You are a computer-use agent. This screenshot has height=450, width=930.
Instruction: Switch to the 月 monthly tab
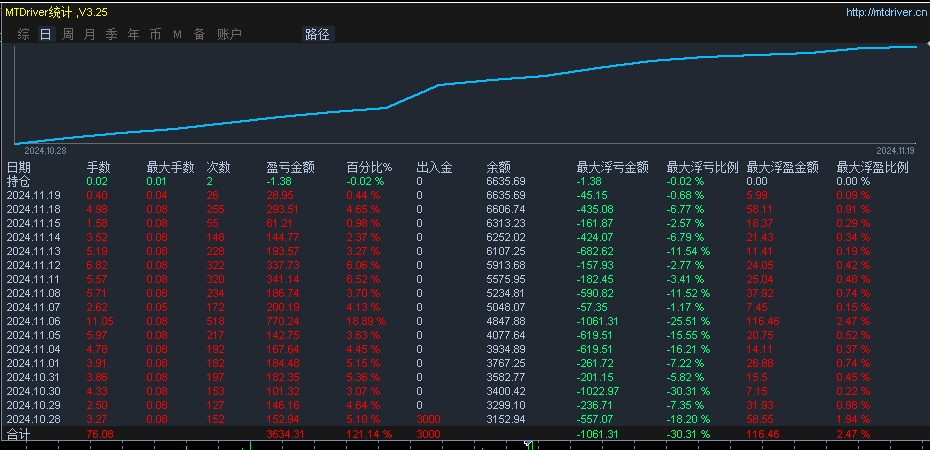tap(90, 34)
